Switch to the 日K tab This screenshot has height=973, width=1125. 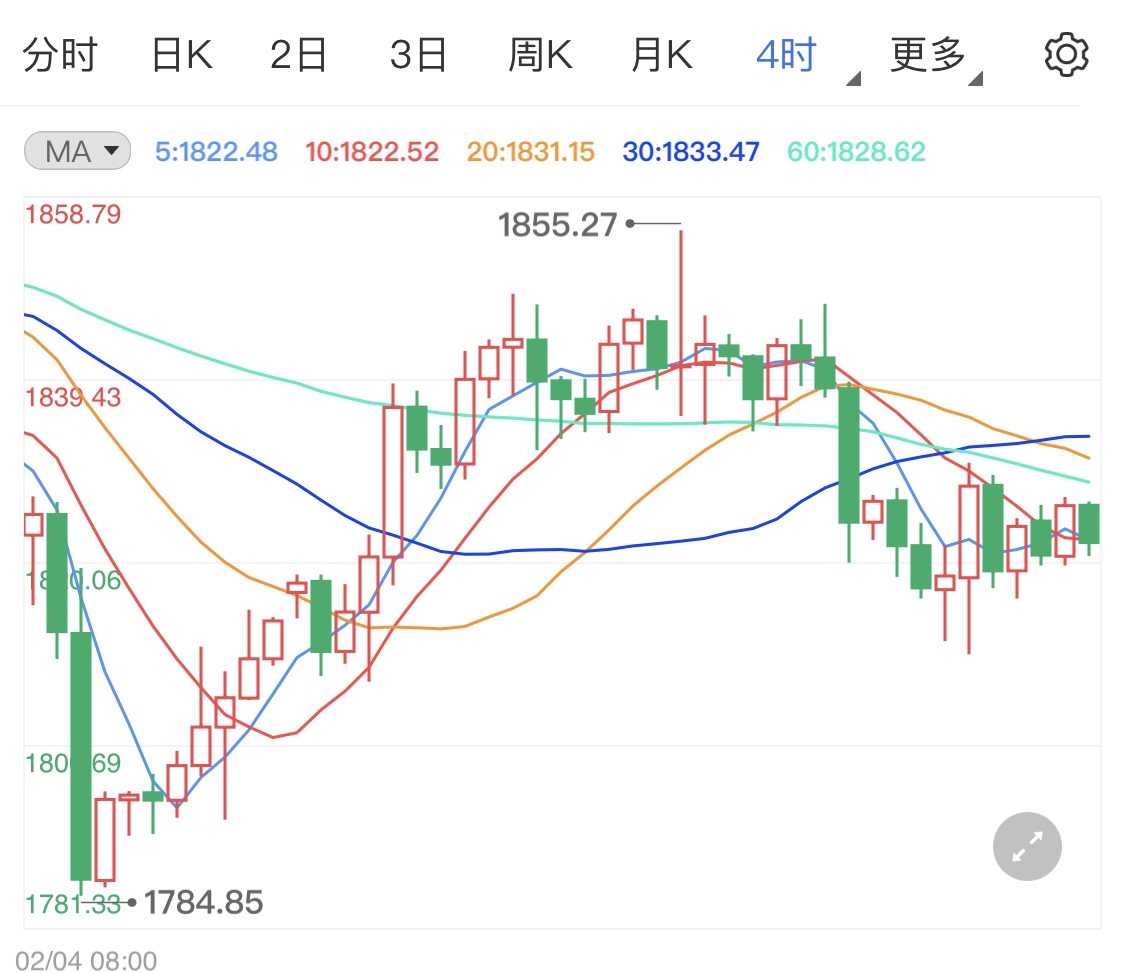click(182, 55)
